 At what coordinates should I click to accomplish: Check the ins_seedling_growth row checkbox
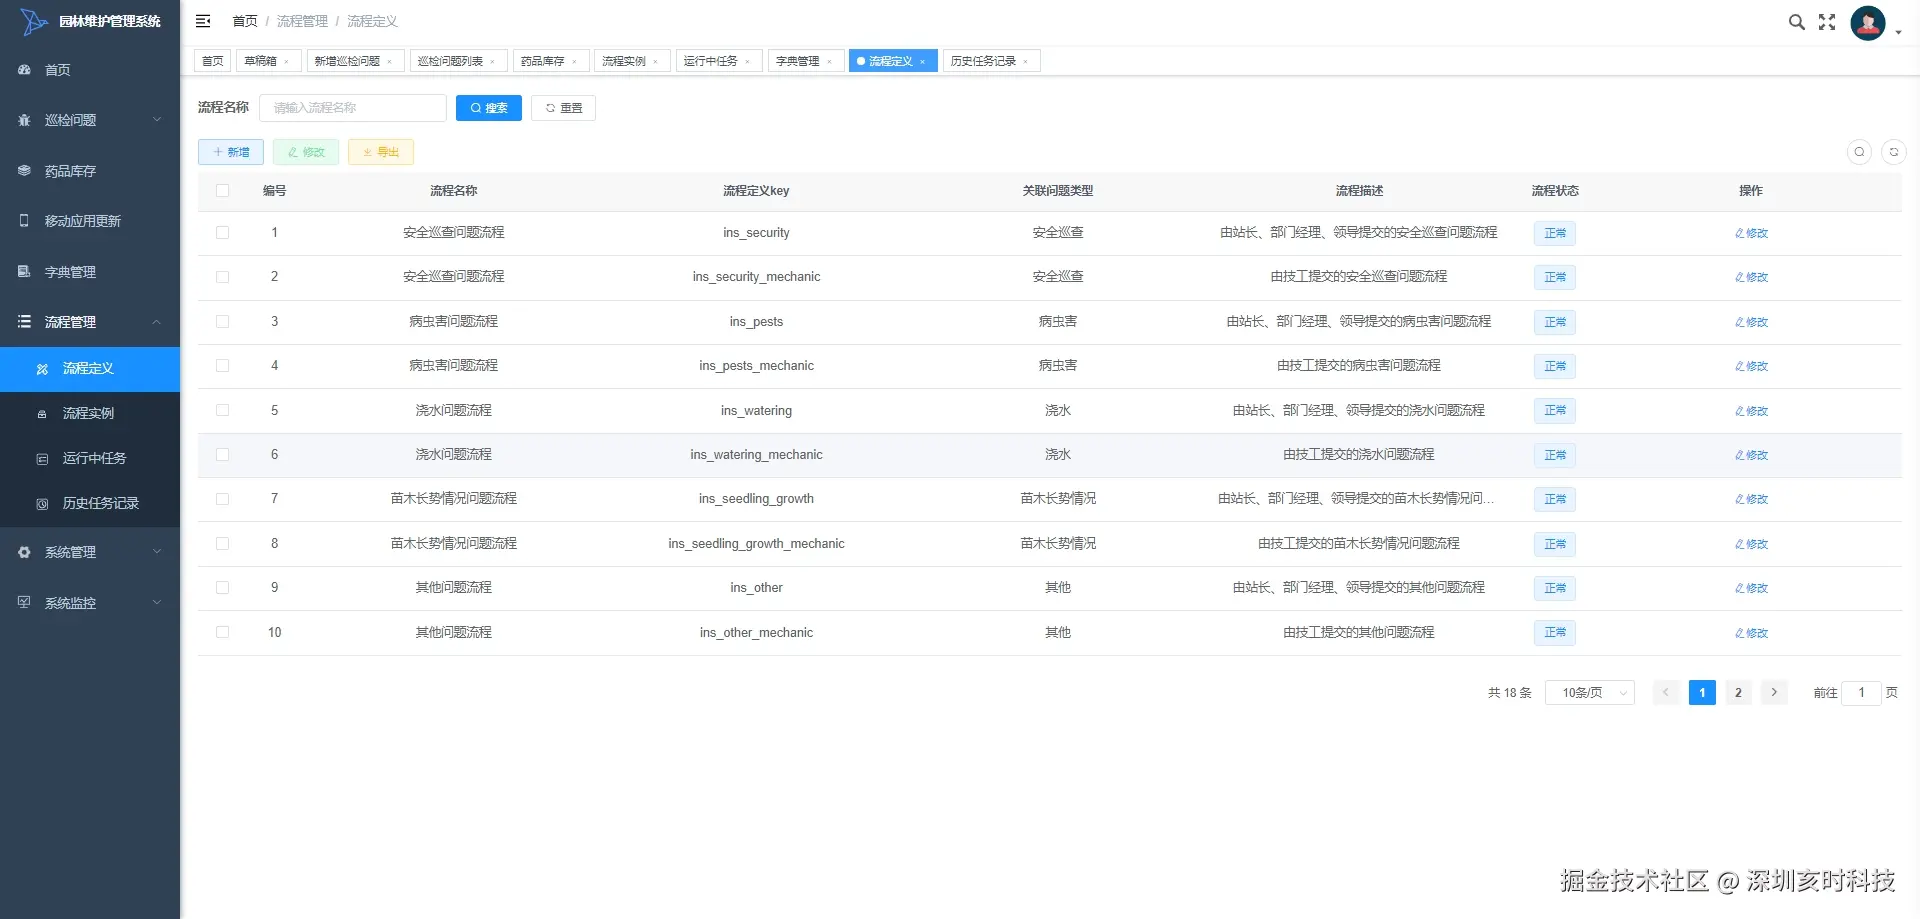(x=222, y=499)
